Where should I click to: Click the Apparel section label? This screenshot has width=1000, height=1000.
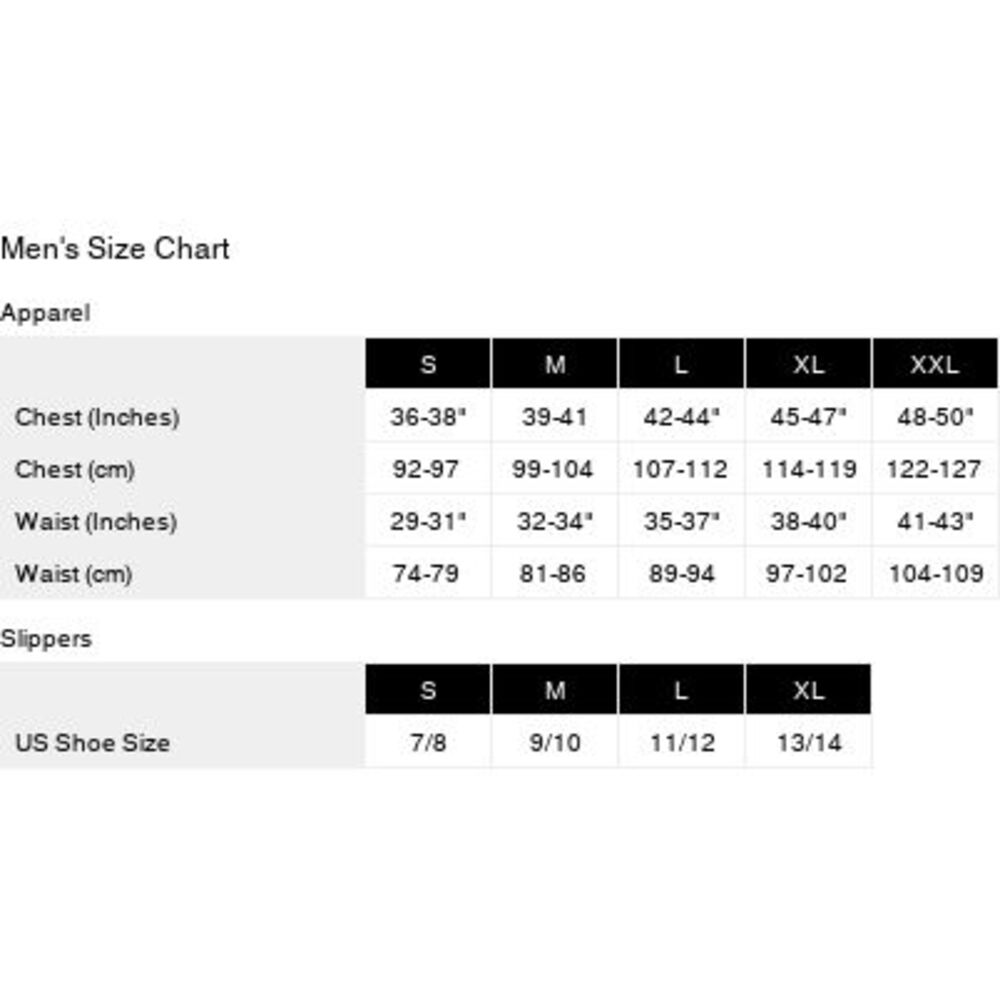(x=45, y=313)
